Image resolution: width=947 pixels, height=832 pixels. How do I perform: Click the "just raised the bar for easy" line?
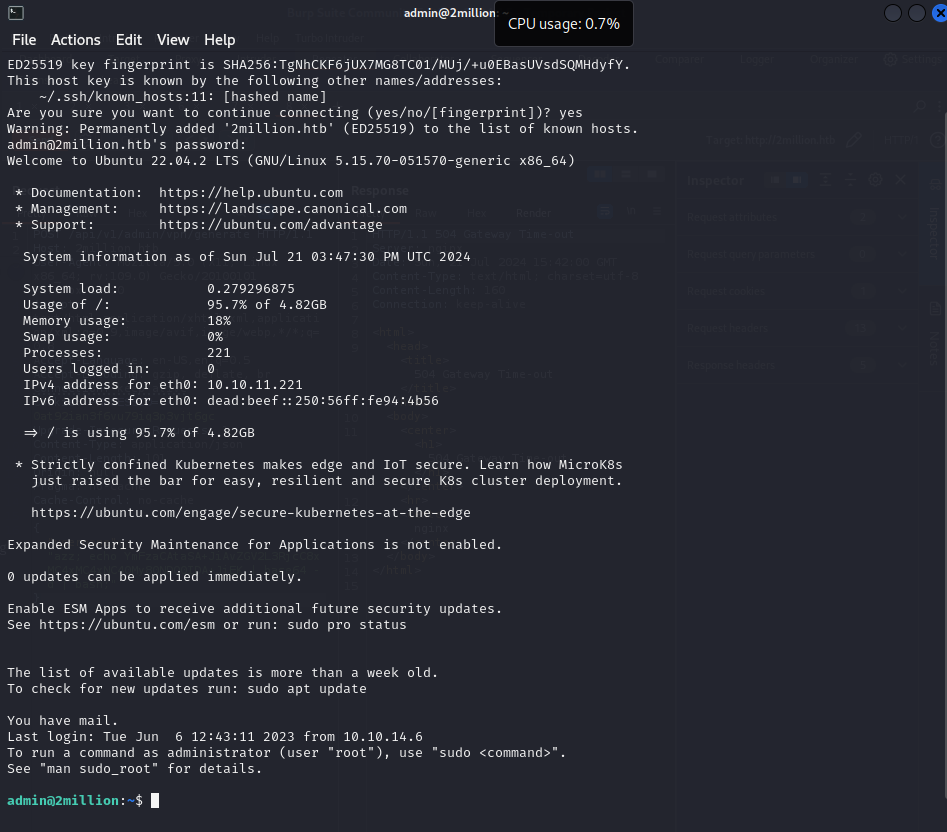327,481
